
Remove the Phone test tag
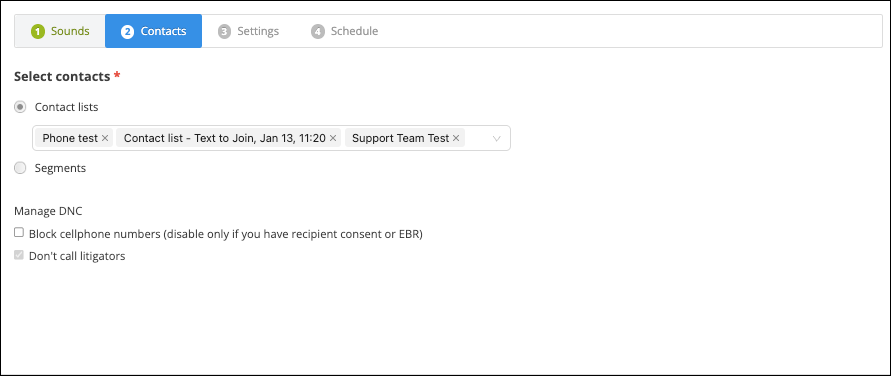(x=105, y=138)
